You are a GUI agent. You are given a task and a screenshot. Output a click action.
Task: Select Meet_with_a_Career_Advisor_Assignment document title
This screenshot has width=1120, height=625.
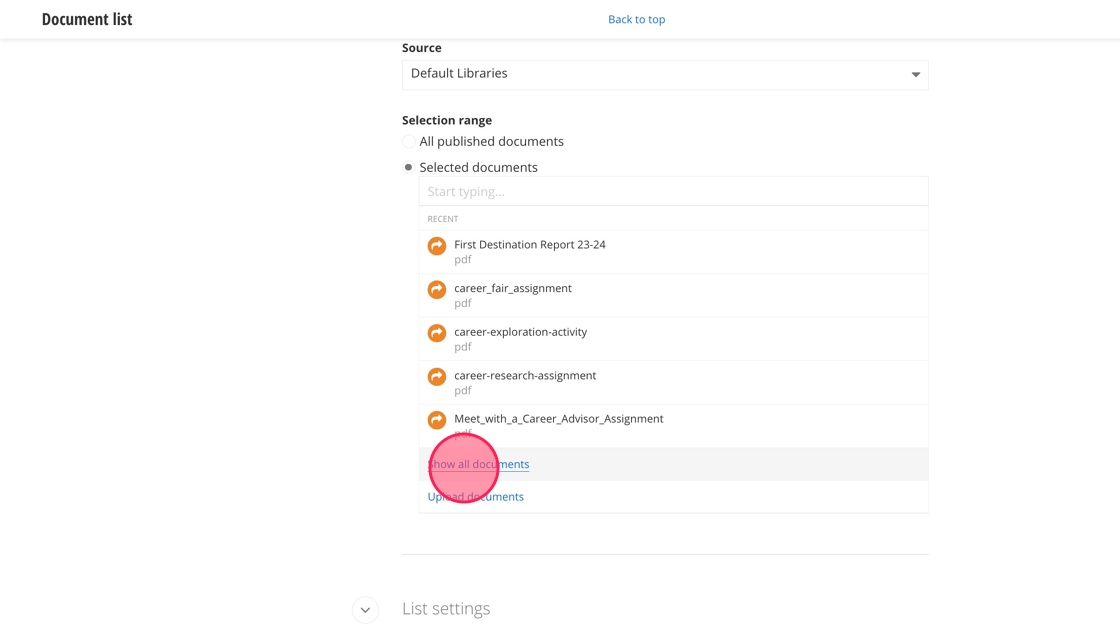tap(559, 419)
